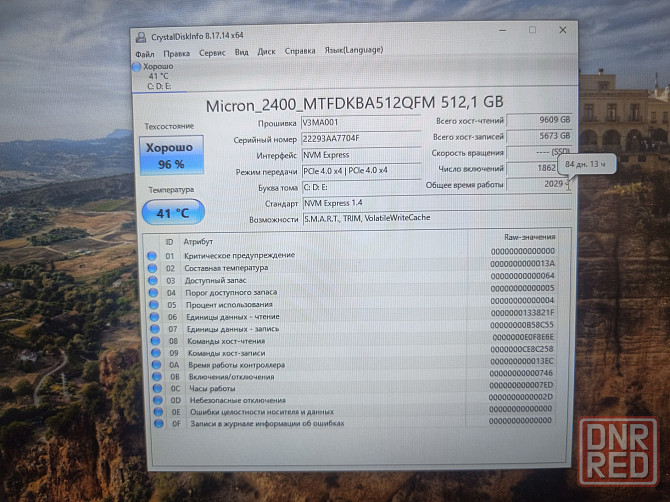Image resolution: width=670 pixels, height=502 pixels.
Task: Select attribute text Доступный запас
Action: point(215,280)
